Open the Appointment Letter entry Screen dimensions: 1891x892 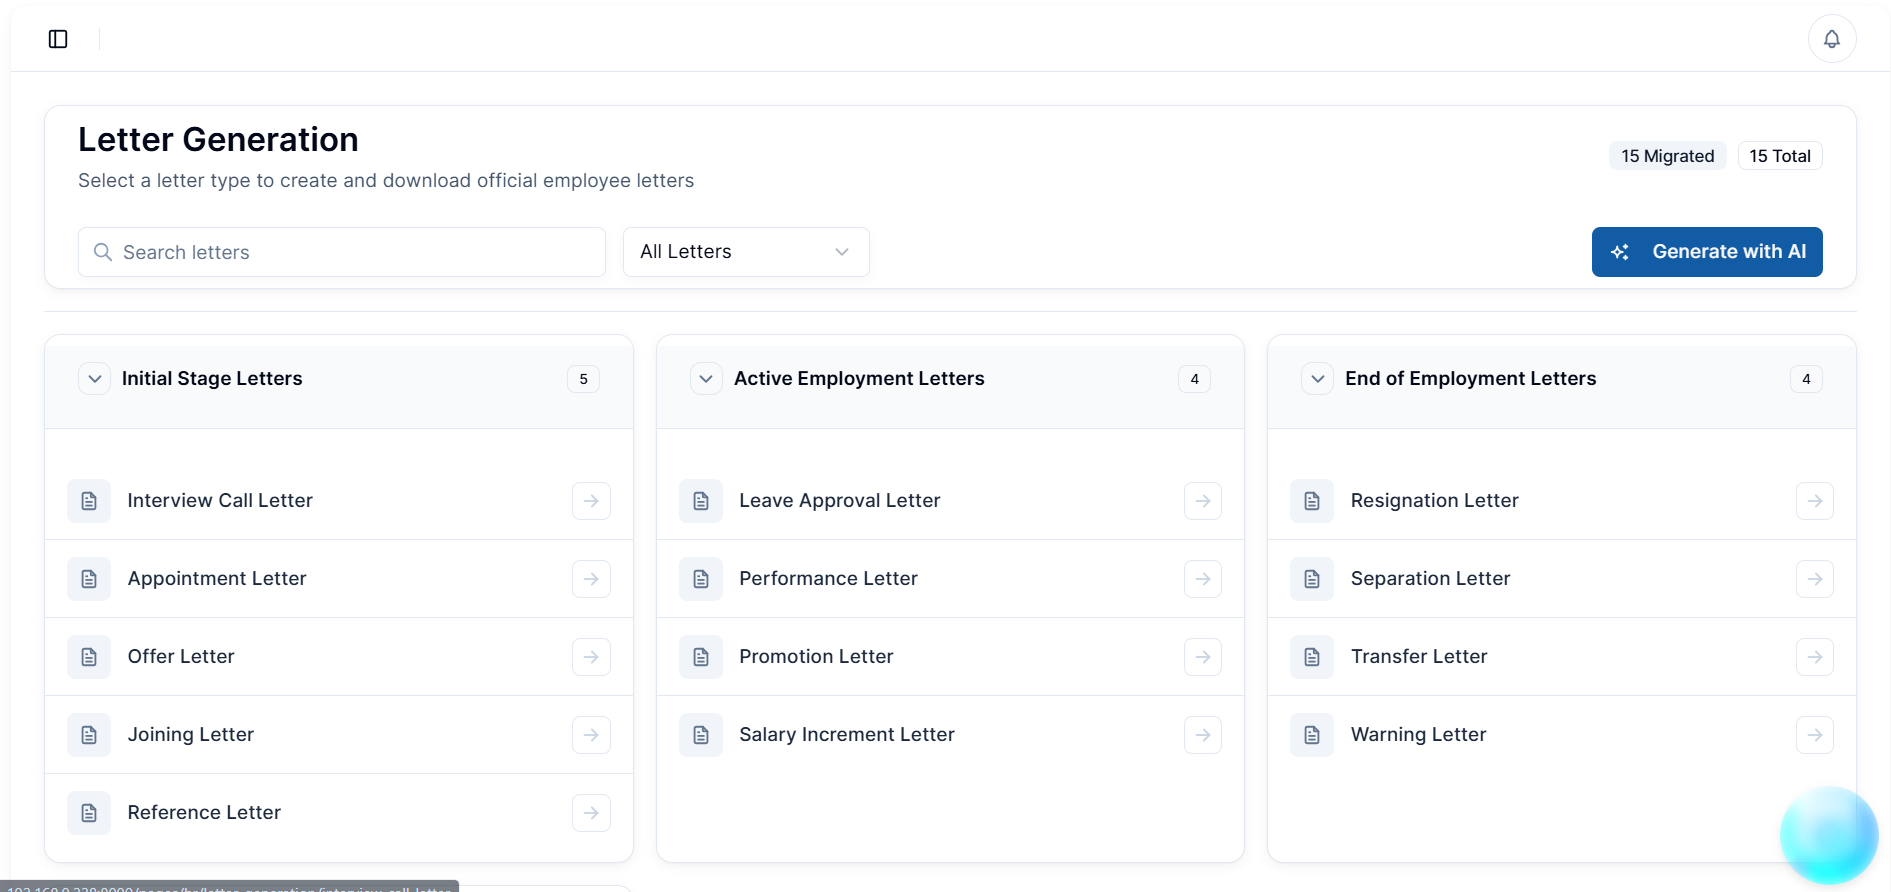click(x=217, y=579)
